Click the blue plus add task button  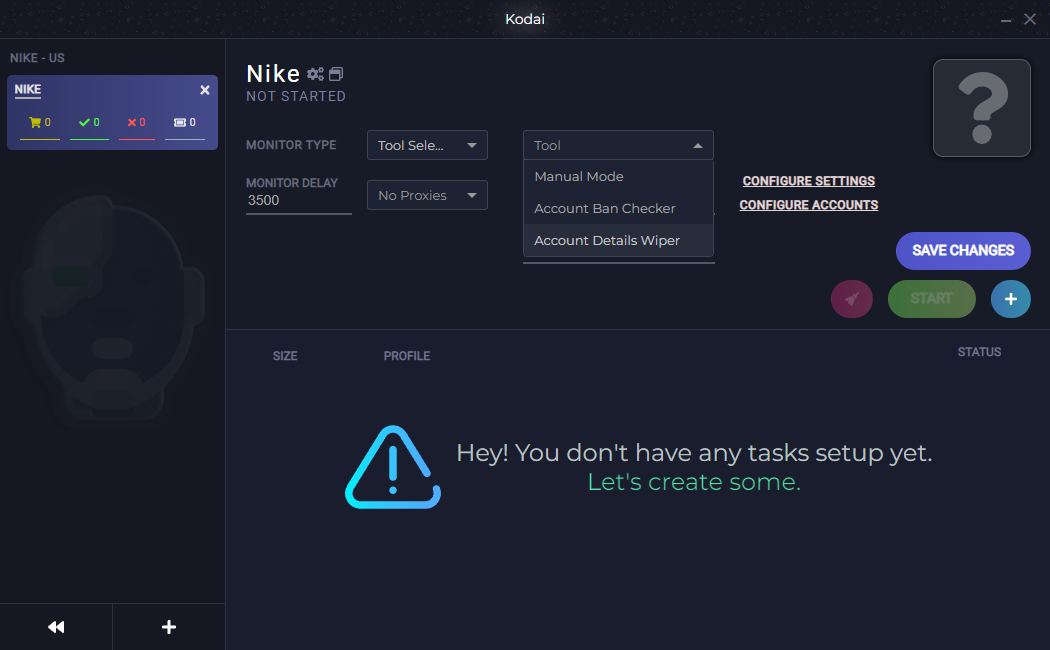coord(1010,299)
